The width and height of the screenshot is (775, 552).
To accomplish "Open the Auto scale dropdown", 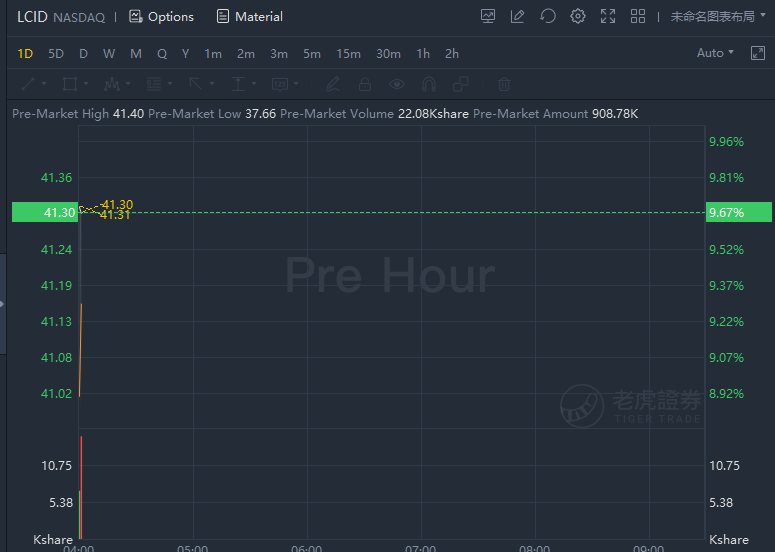I will (715, 53).
